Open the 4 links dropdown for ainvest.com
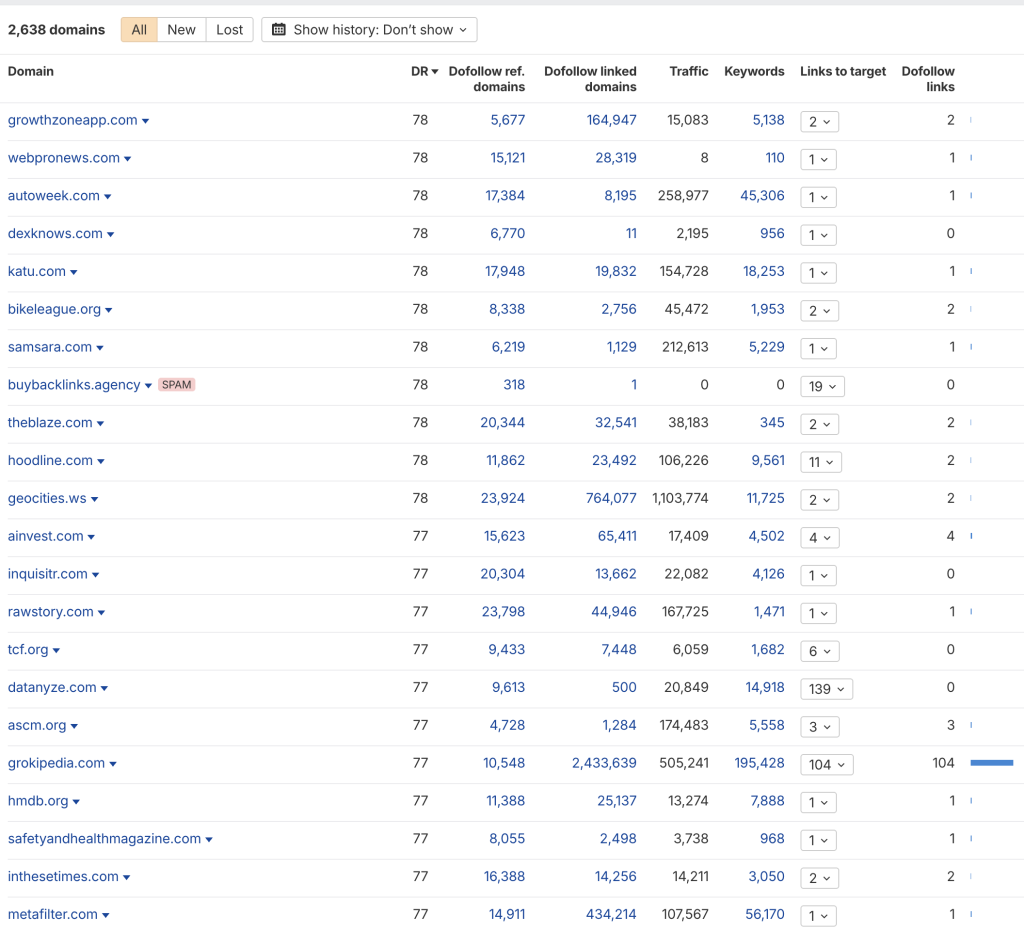The height and width of the screenshot is (932, 1024). coord(820,538)
